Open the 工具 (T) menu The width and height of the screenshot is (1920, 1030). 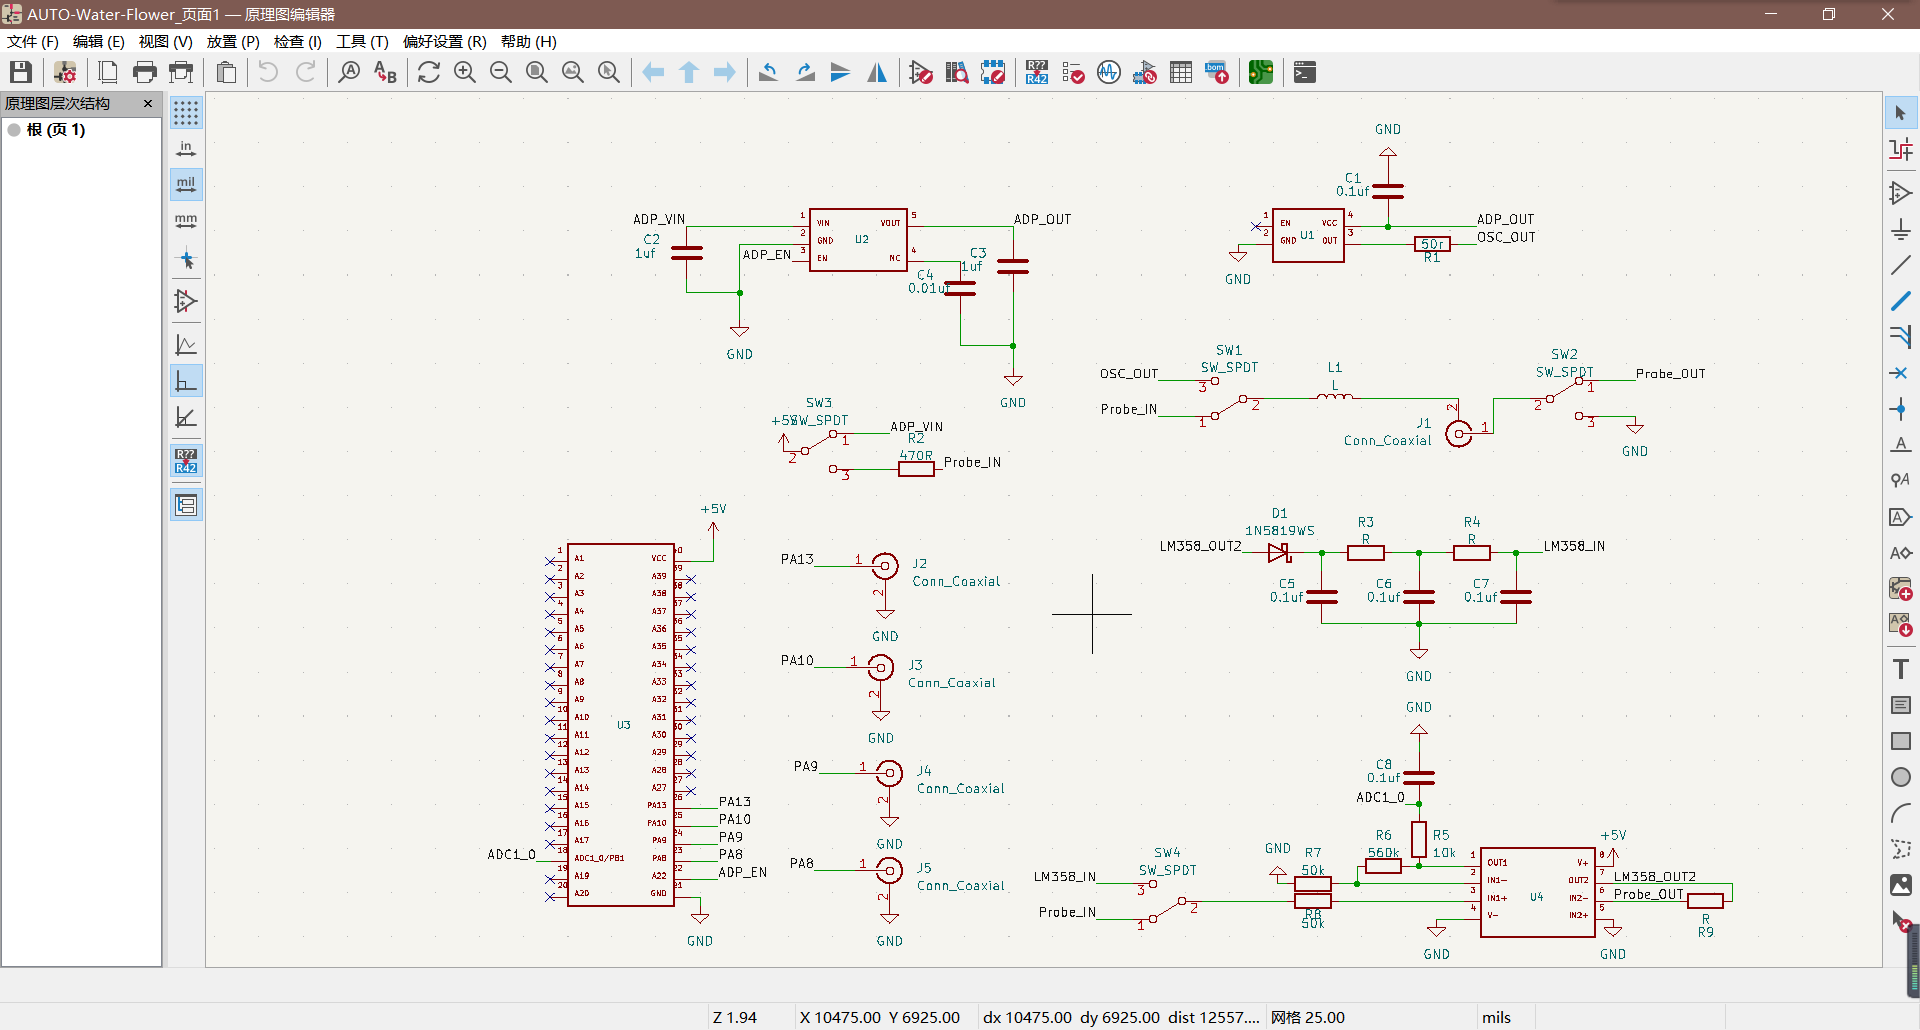(362, 41)
